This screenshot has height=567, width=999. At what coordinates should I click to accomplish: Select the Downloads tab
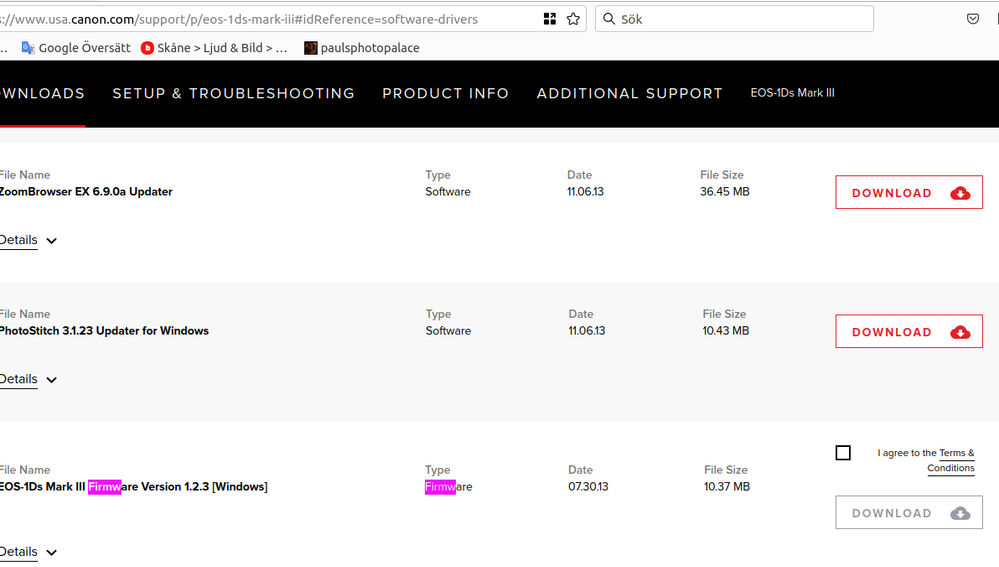[42, 93]
